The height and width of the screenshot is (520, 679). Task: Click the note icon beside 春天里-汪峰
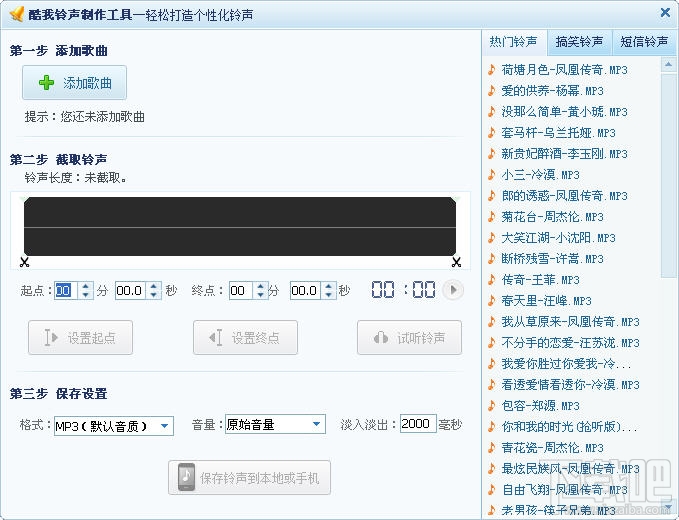491,300
